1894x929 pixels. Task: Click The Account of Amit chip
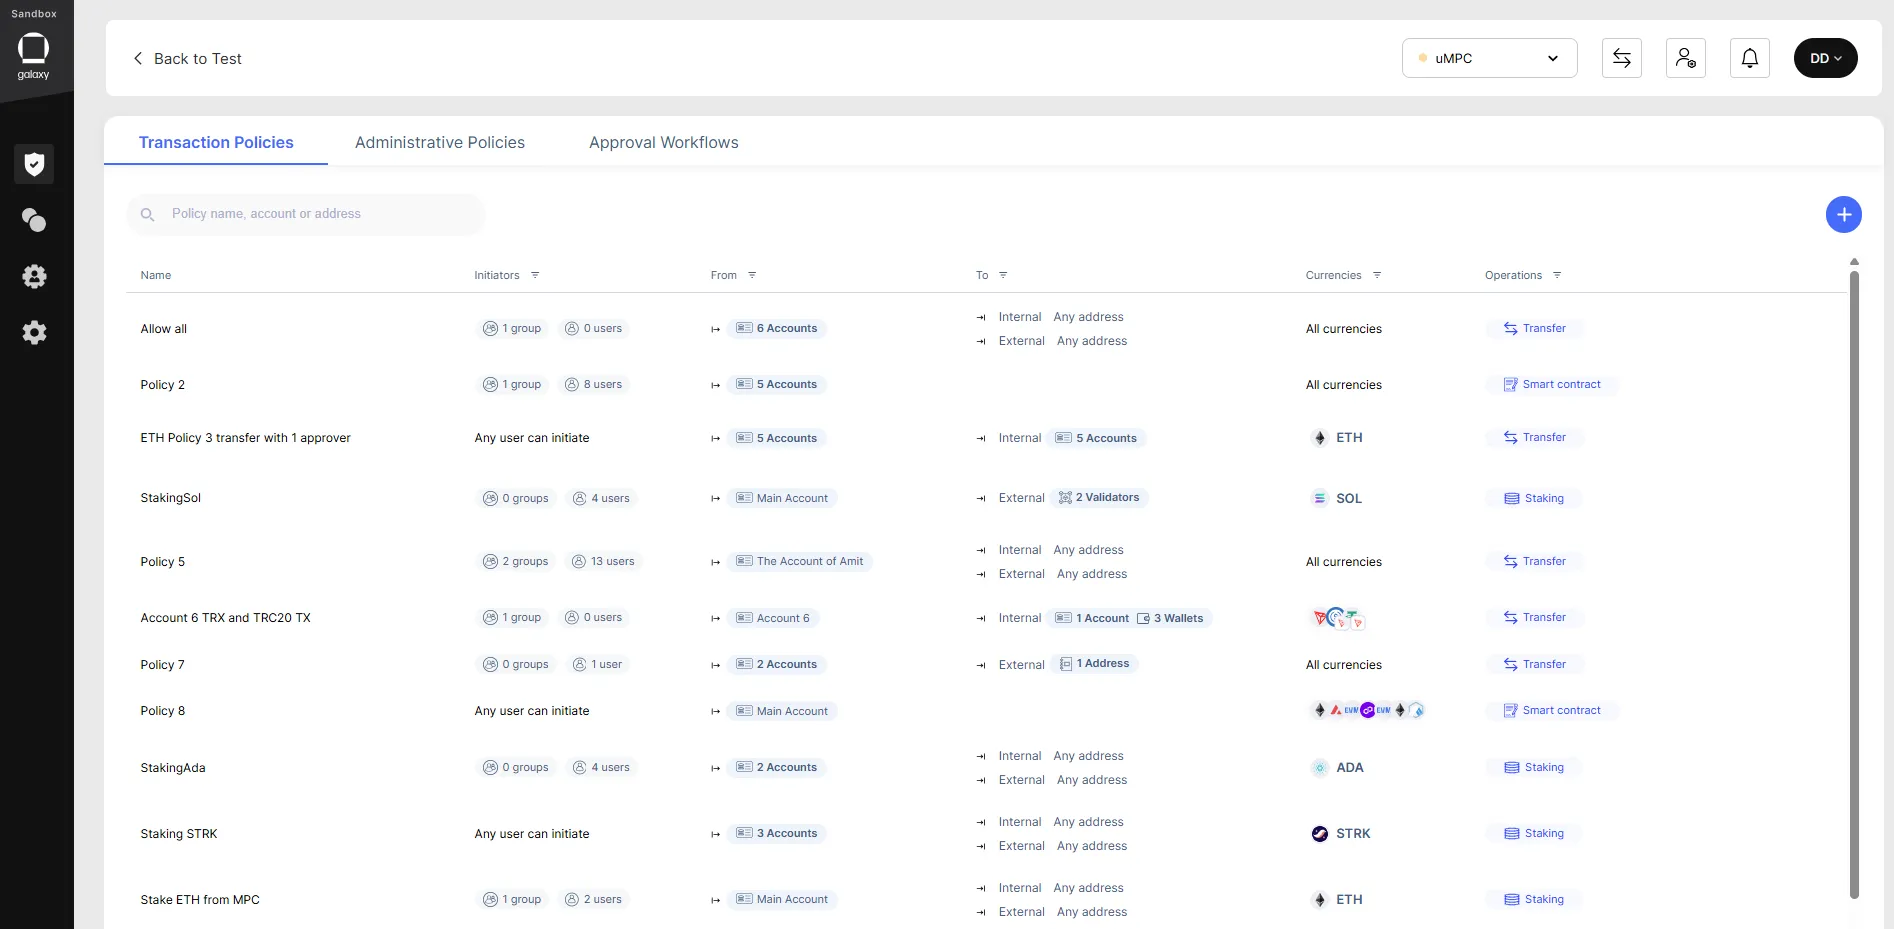click(800, 561)
